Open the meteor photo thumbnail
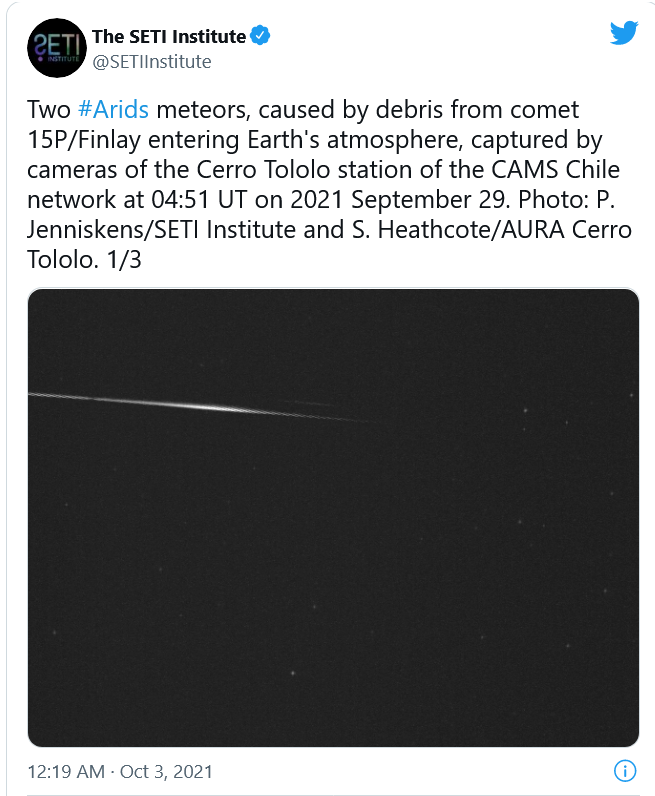Viewport: 655px width, 796px height. point(333,518)
